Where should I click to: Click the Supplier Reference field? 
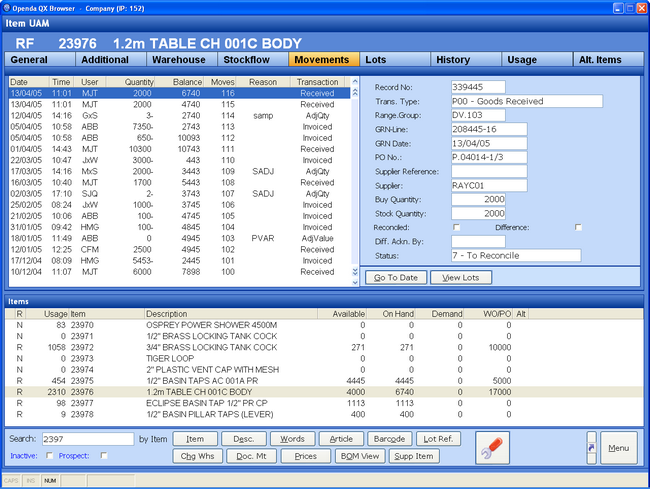(489, 172)
